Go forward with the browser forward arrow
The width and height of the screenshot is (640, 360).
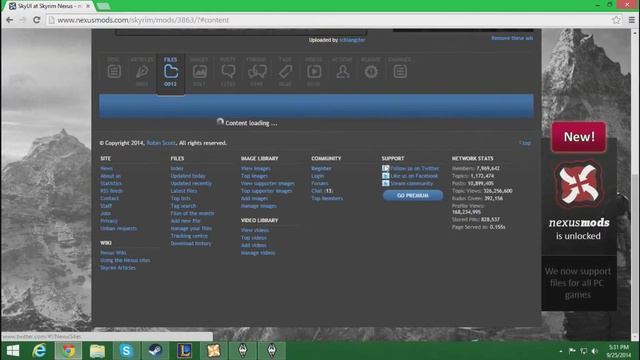(x=22, y=20)
